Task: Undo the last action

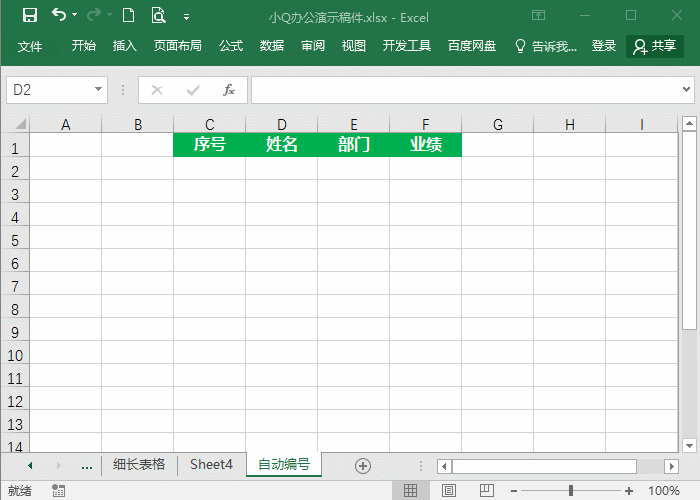Action: 58,15
